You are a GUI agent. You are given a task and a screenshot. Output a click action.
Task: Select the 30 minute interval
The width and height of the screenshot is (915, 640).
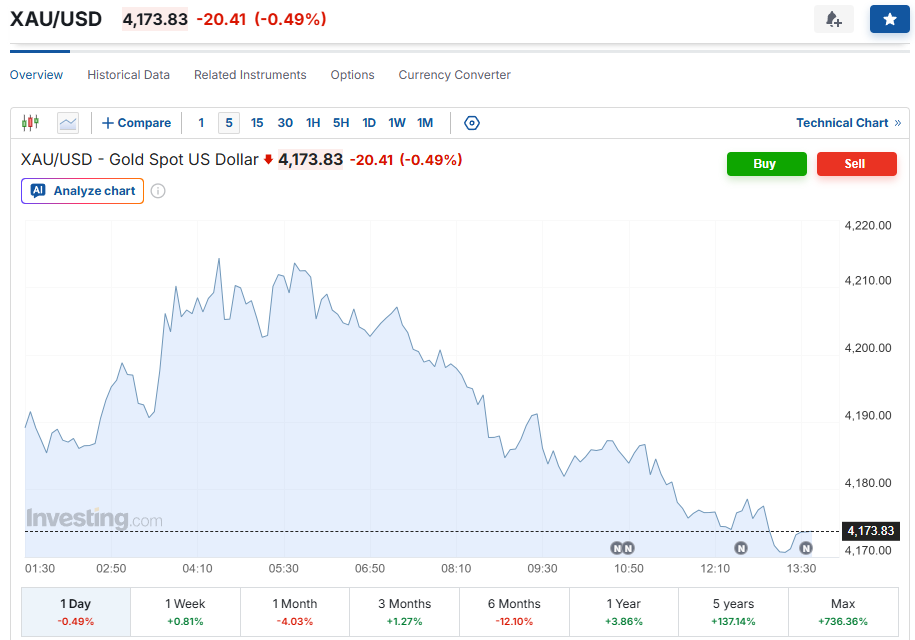tap(285, 123)
